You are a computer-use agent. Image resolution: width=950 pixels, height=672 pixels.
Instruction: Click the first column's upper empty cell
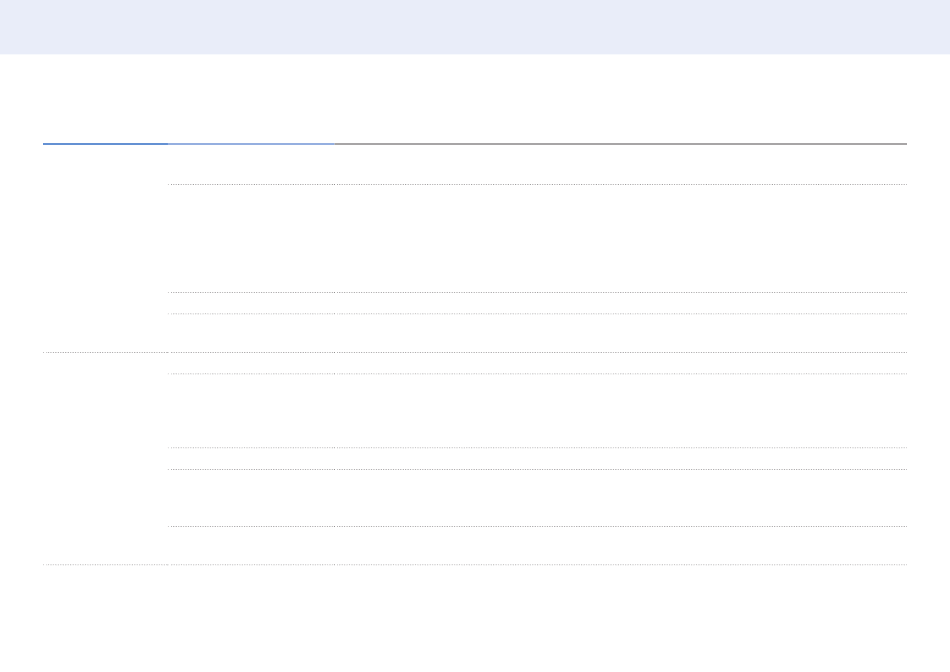105,248
